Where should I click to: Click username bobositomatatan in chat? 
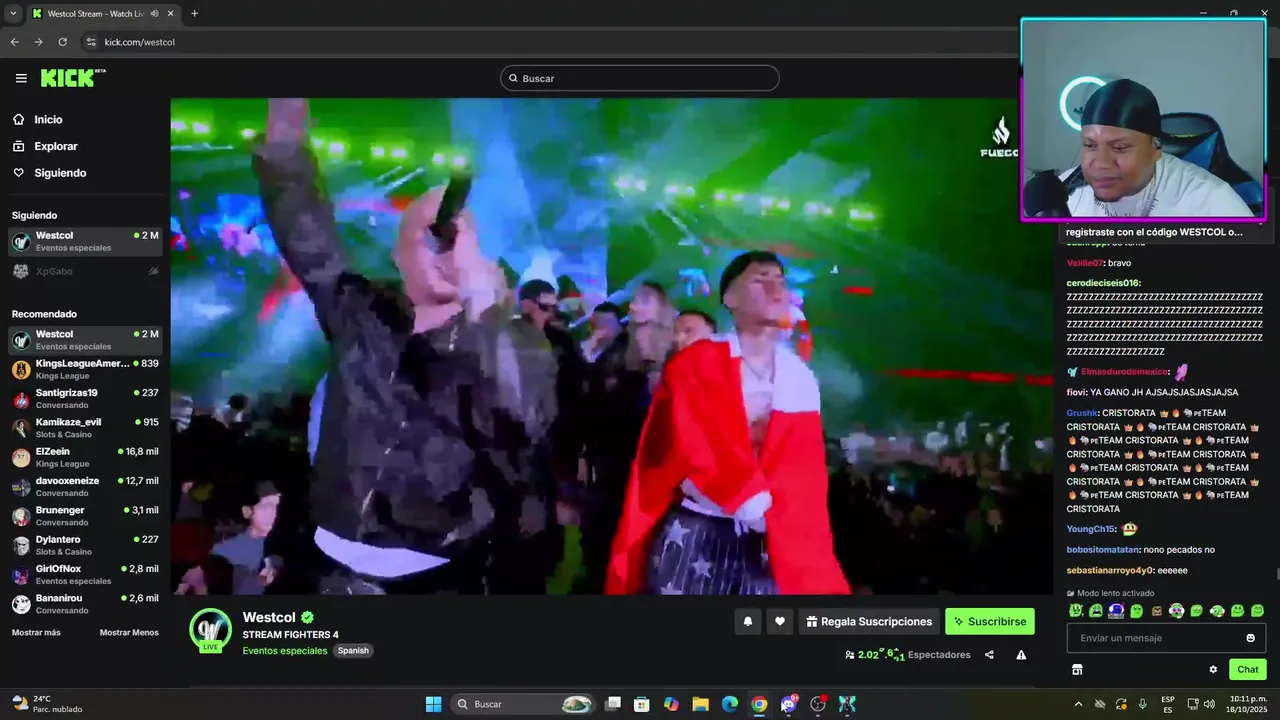1103,550
